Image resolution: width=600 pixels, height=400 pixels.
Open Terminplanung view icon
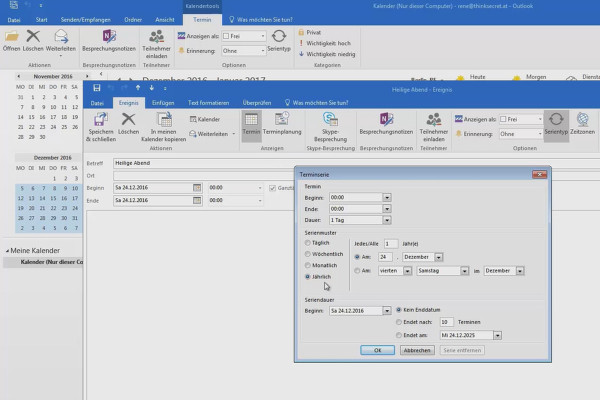point(282,119)
